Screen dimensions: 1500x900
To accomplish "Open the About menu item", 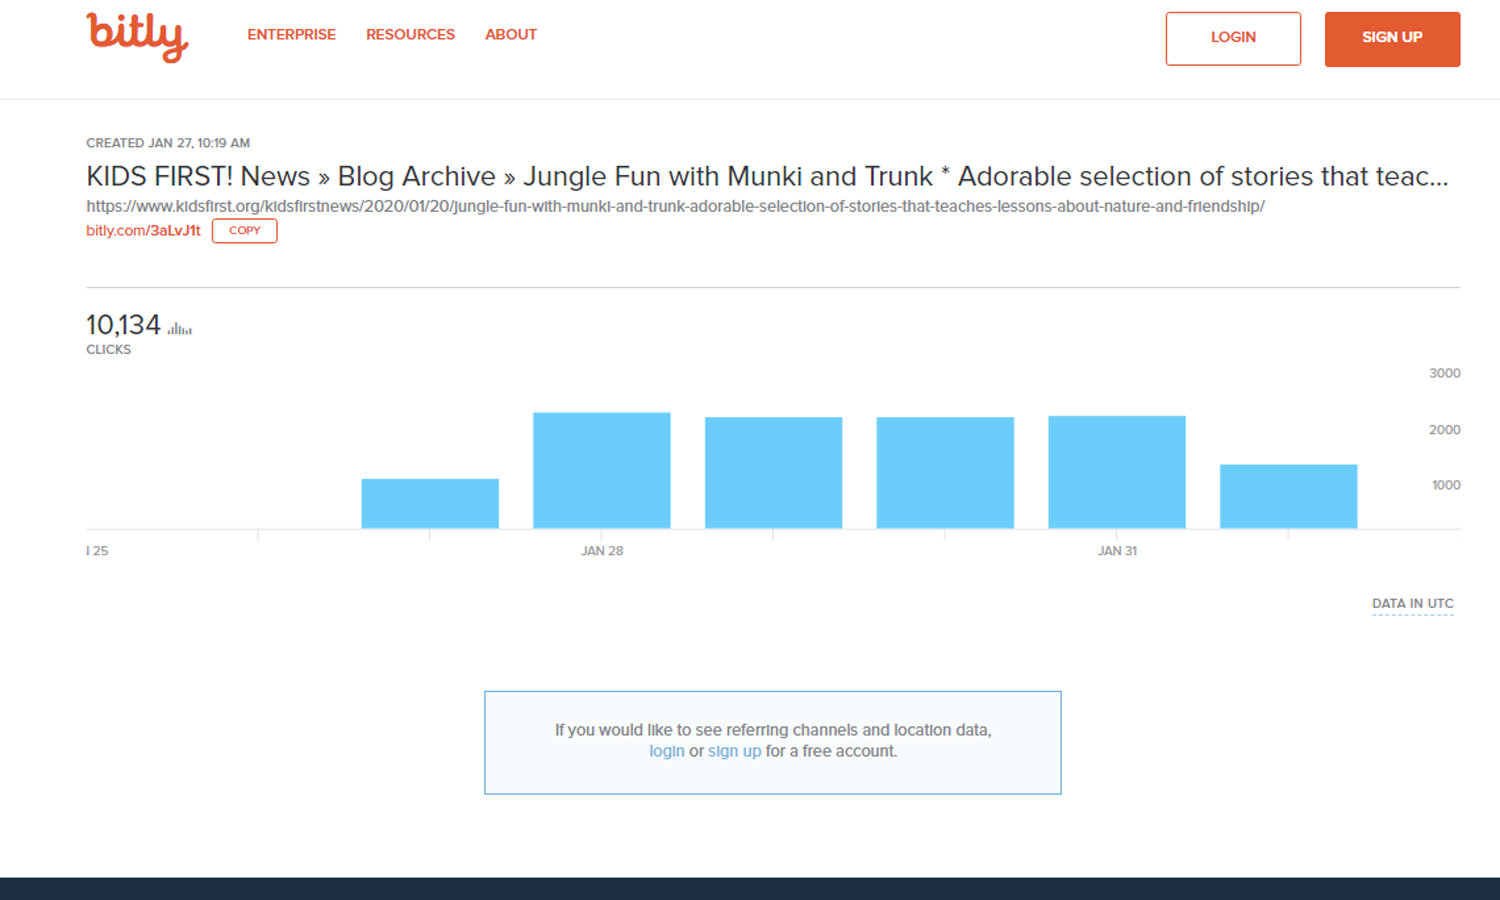I will pyautogui.click(x=511, y=34).
